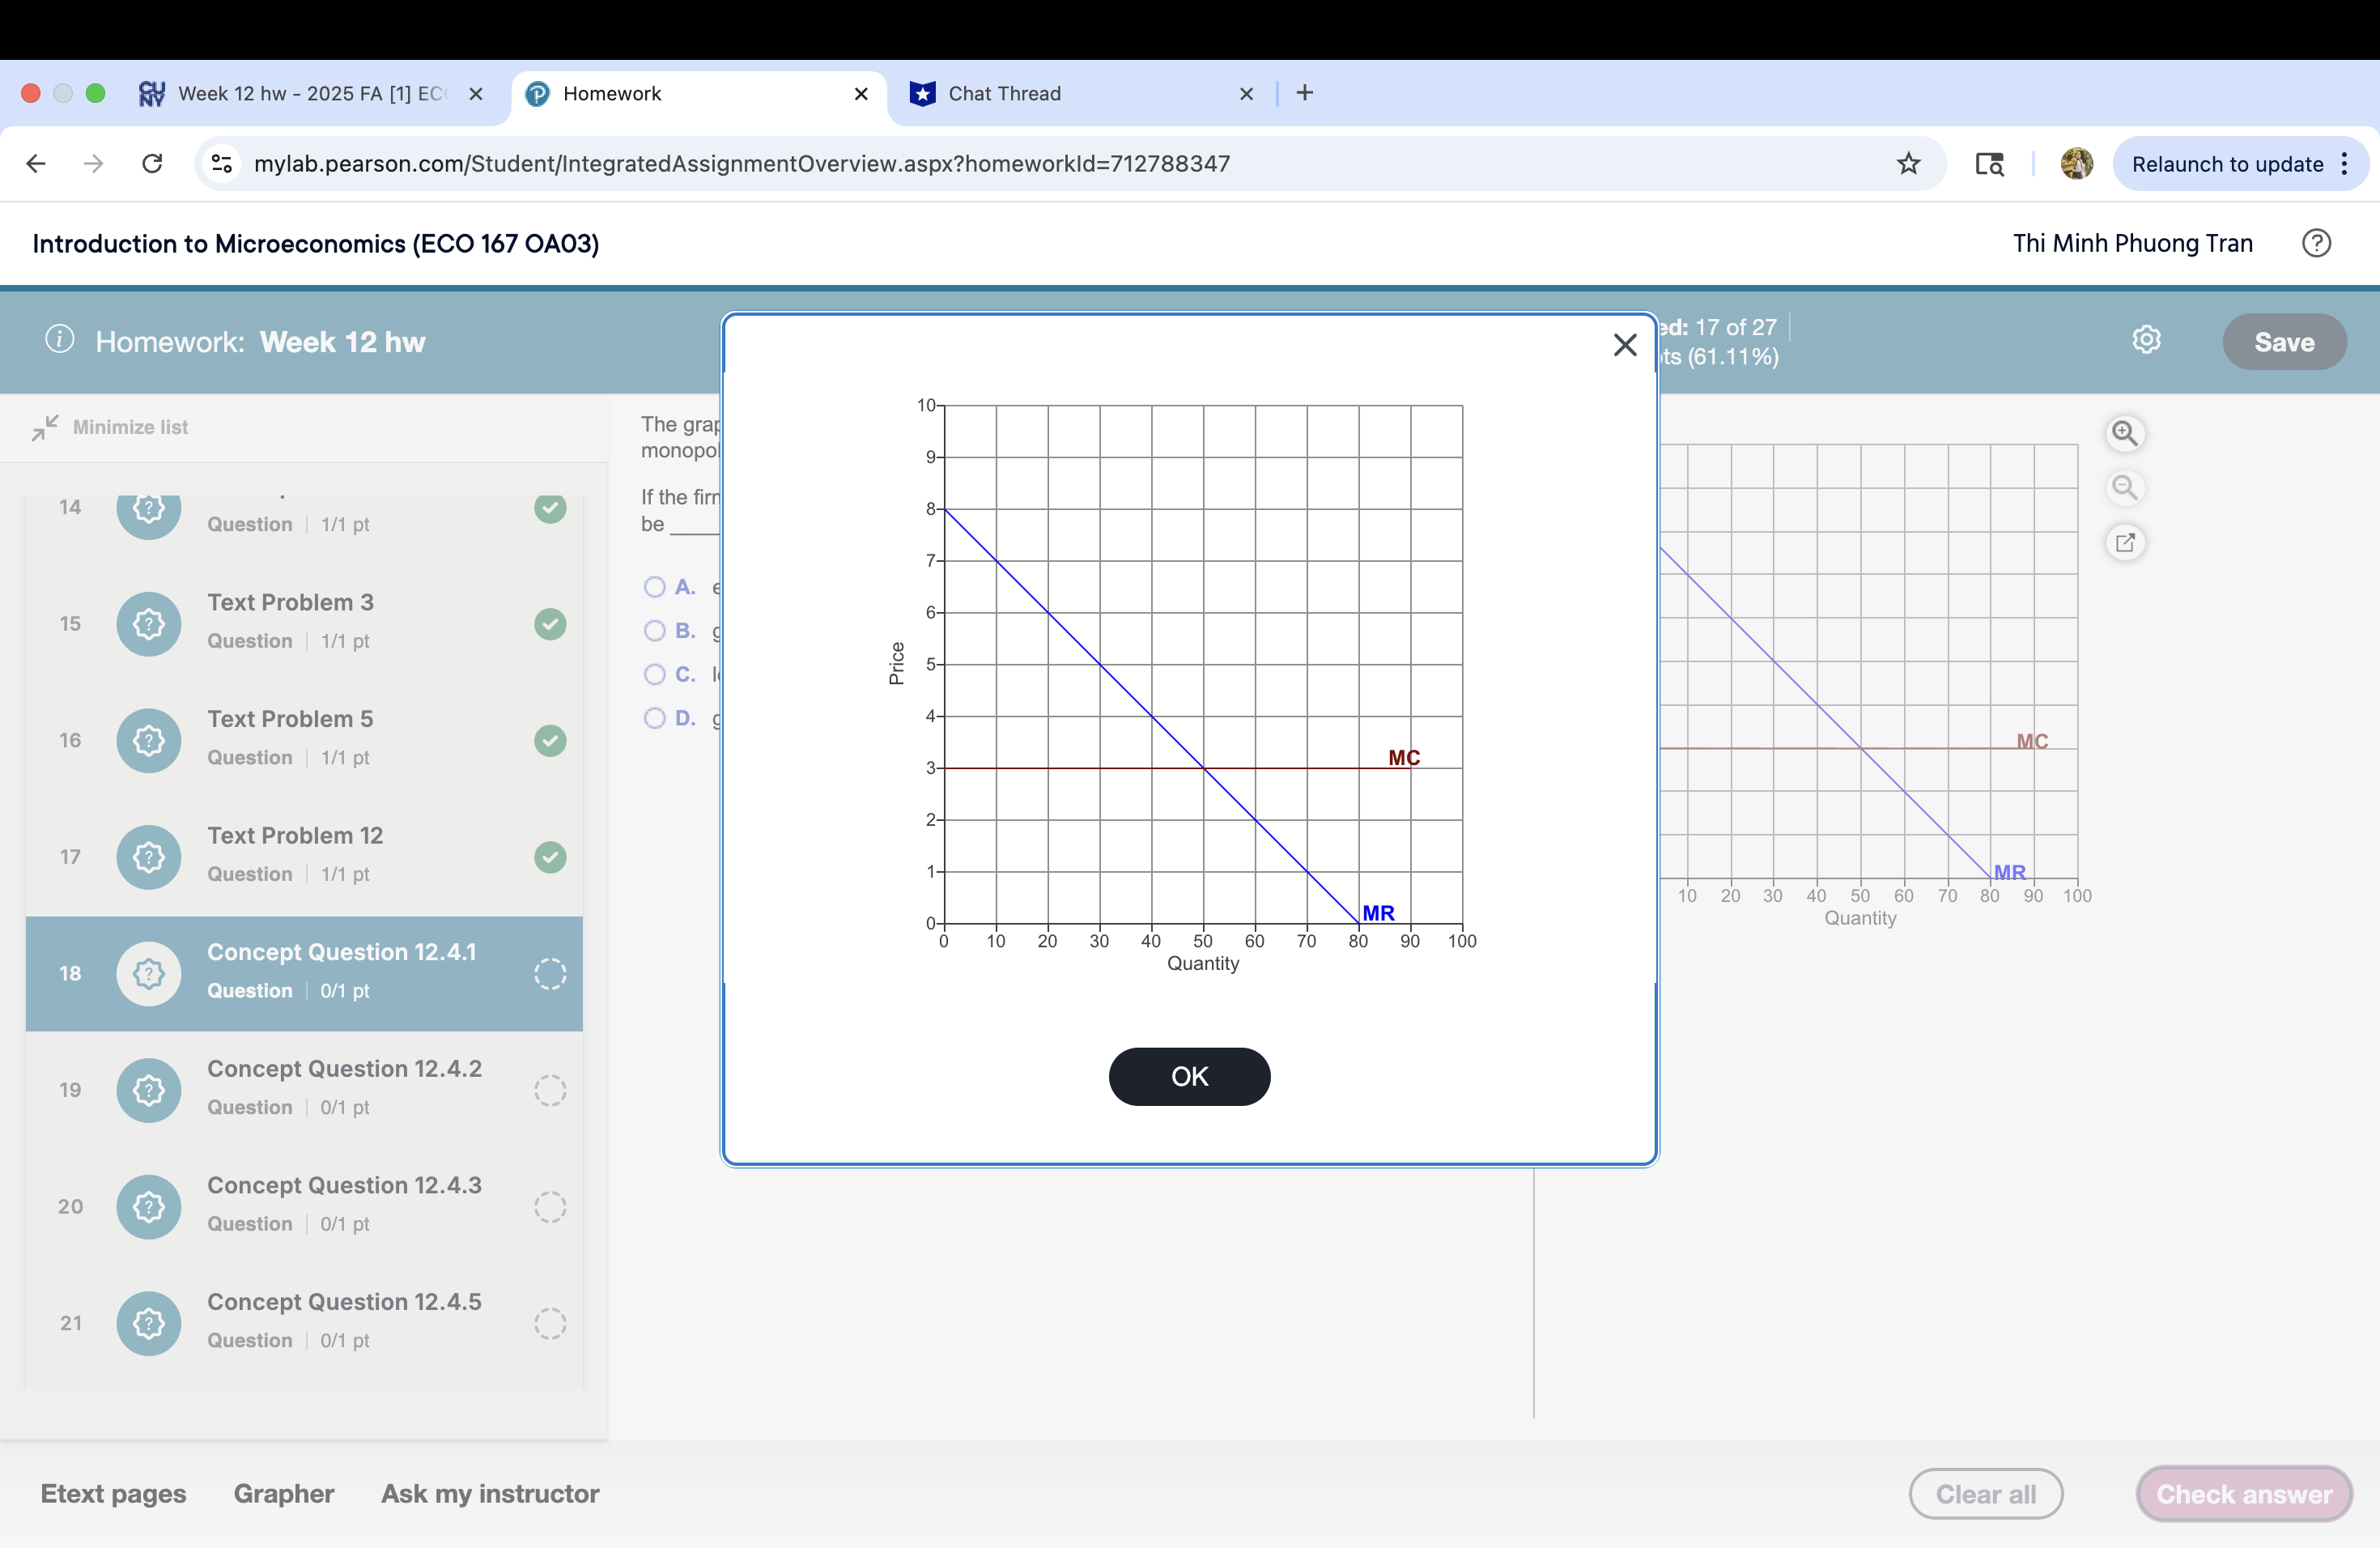Image resolution: width=2380 pixels, height=1548 pixels.
Task: Open graph in new window via external link icon
Action: click(x=2126, y=542)
